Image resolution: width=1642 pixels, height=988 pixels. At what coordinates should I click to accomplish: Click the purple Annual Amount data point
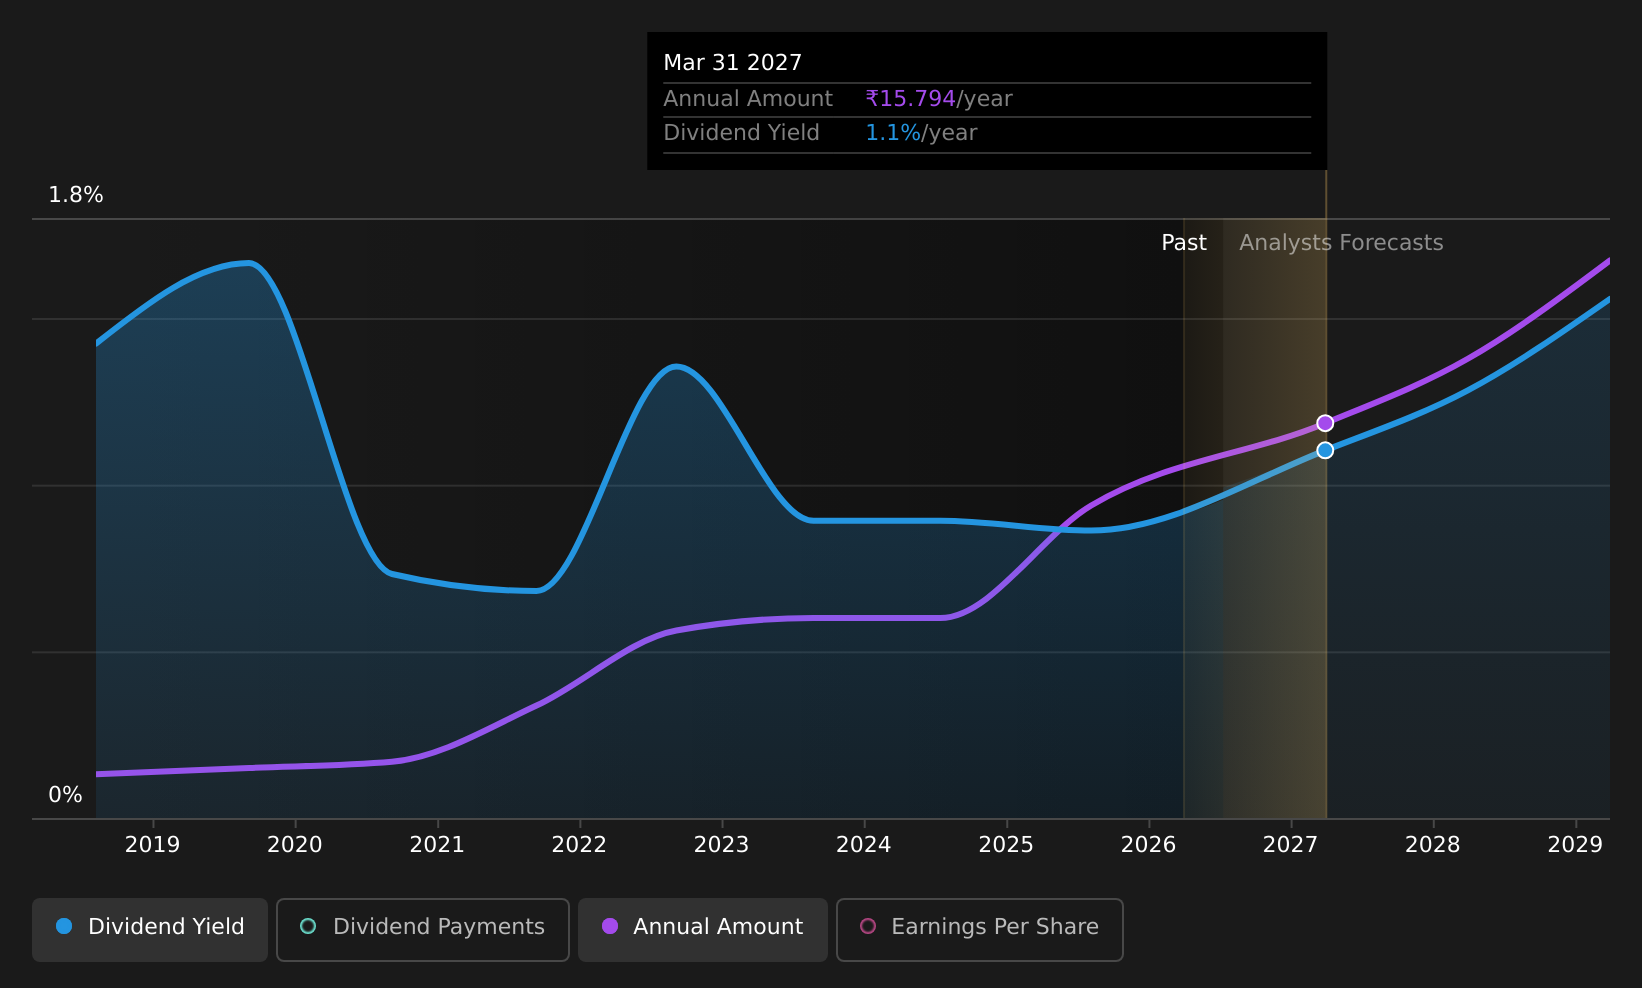[1325, 423]
